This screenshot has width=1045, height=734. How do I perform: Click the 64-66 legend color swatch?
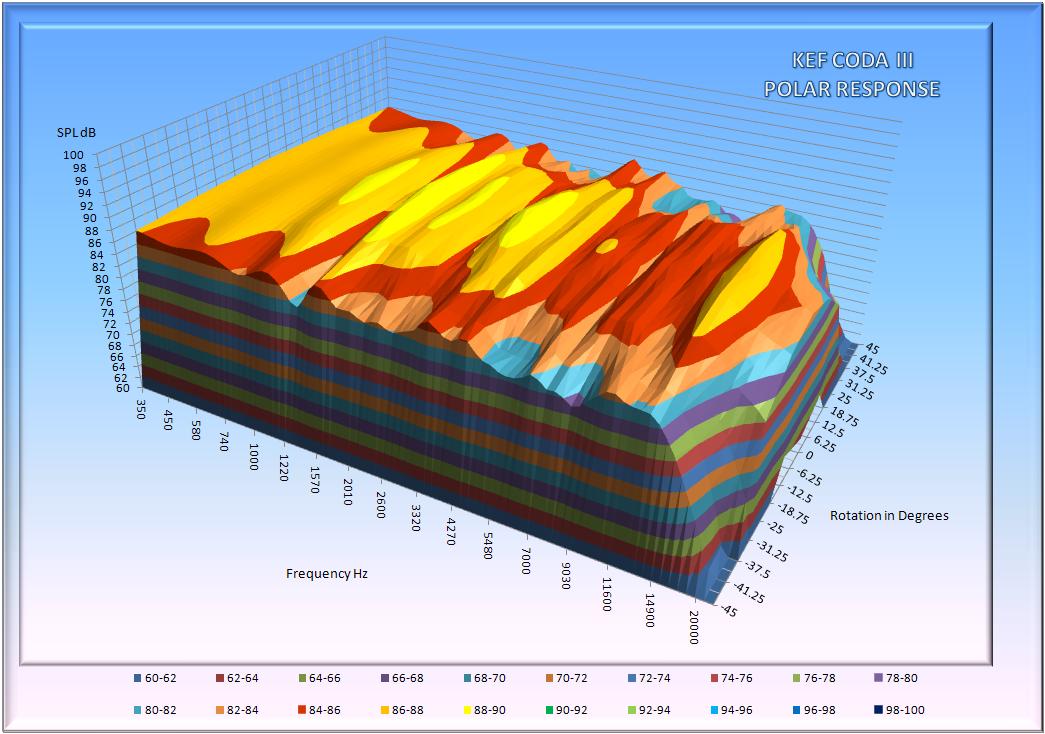point(303,678)
